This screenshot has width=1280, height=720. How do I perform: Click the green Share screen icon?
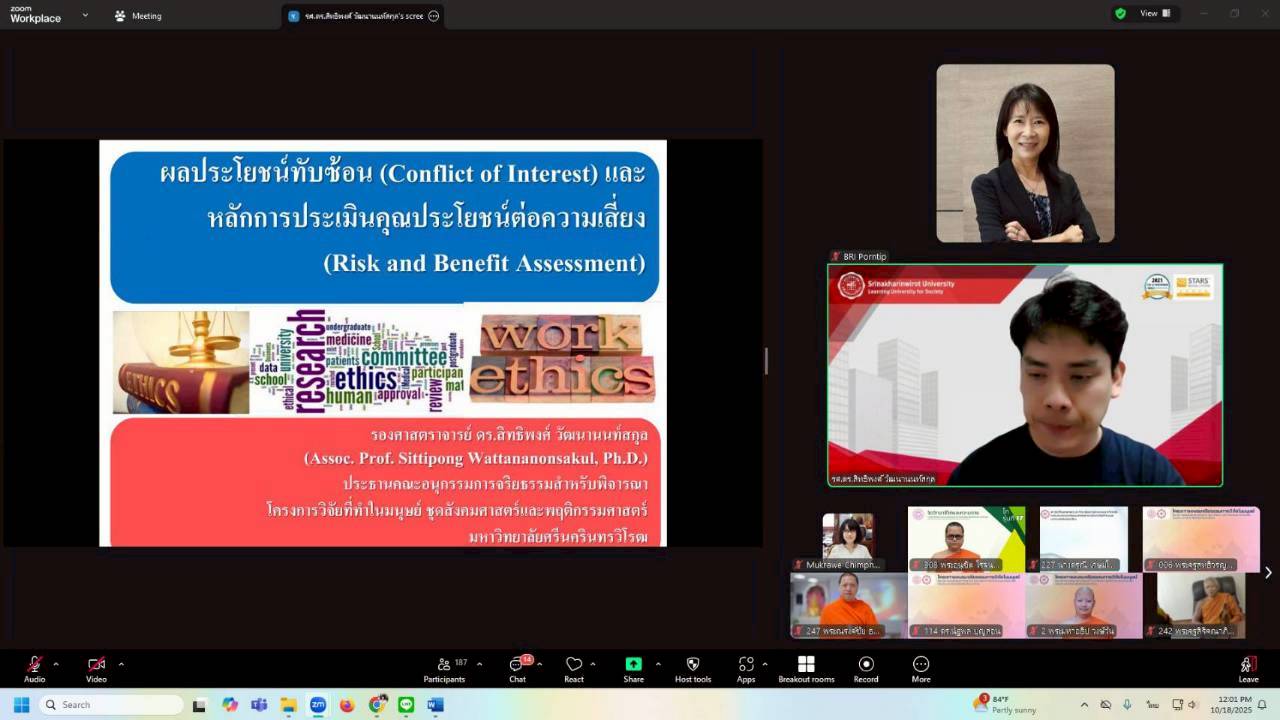(x=634, y=665)
